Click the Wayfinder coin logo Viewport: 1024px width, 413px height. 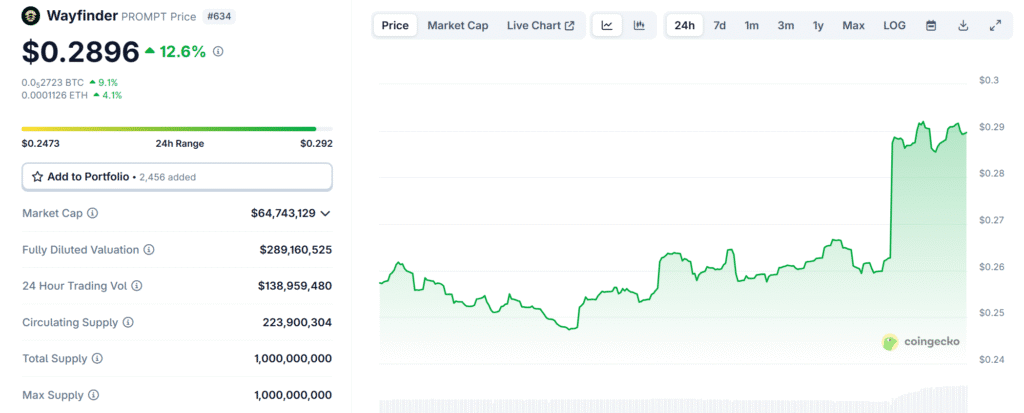30,16
